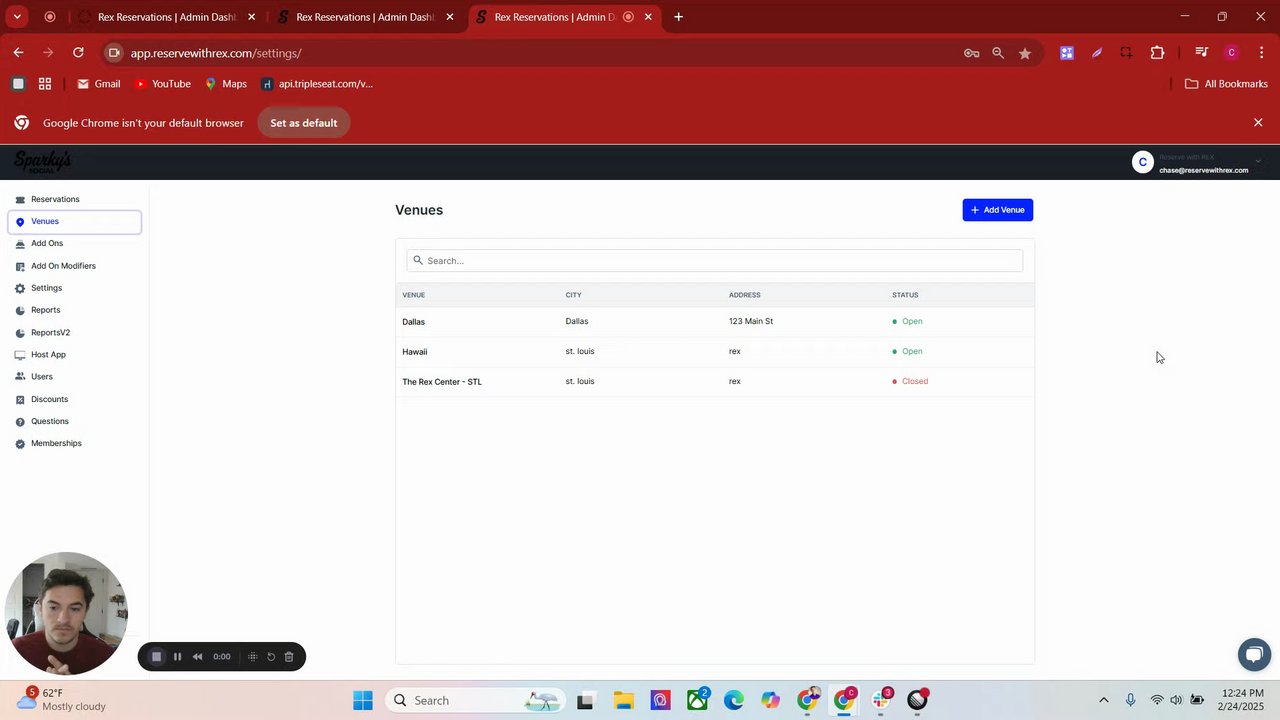1280x720 pixels.
Task: Expand the tab search dropdown arrow
Action: tap(17, 17)
